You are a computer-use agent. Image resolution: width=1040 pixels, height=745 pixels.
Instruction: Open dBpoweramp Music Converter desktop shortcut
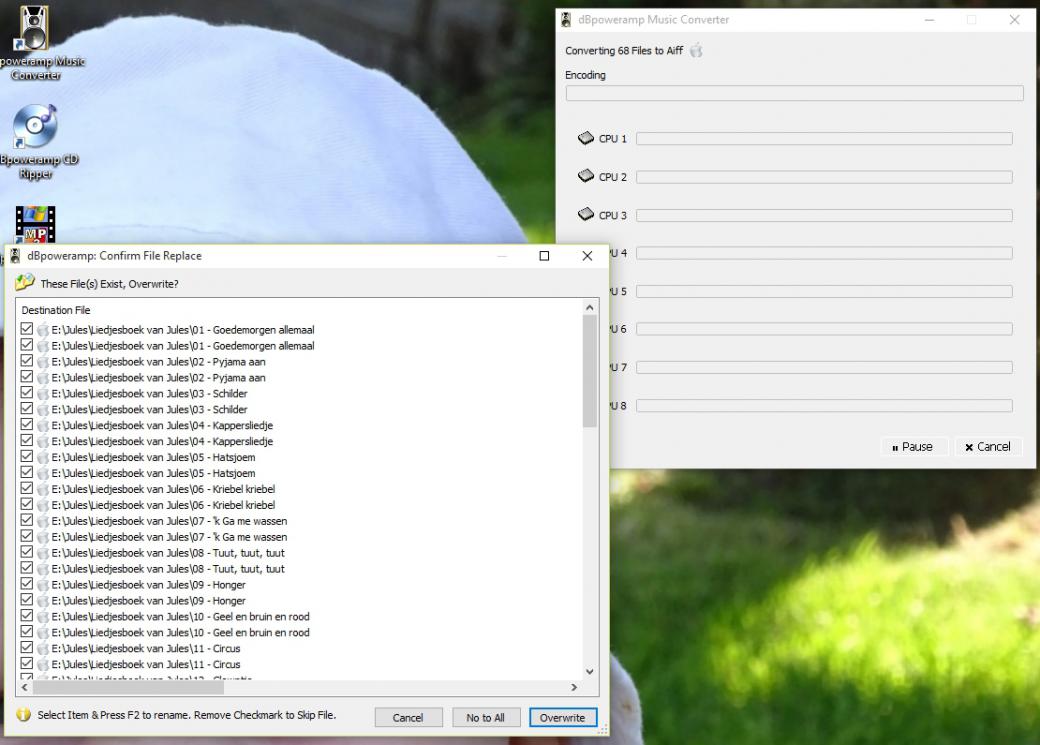[33, 30]
